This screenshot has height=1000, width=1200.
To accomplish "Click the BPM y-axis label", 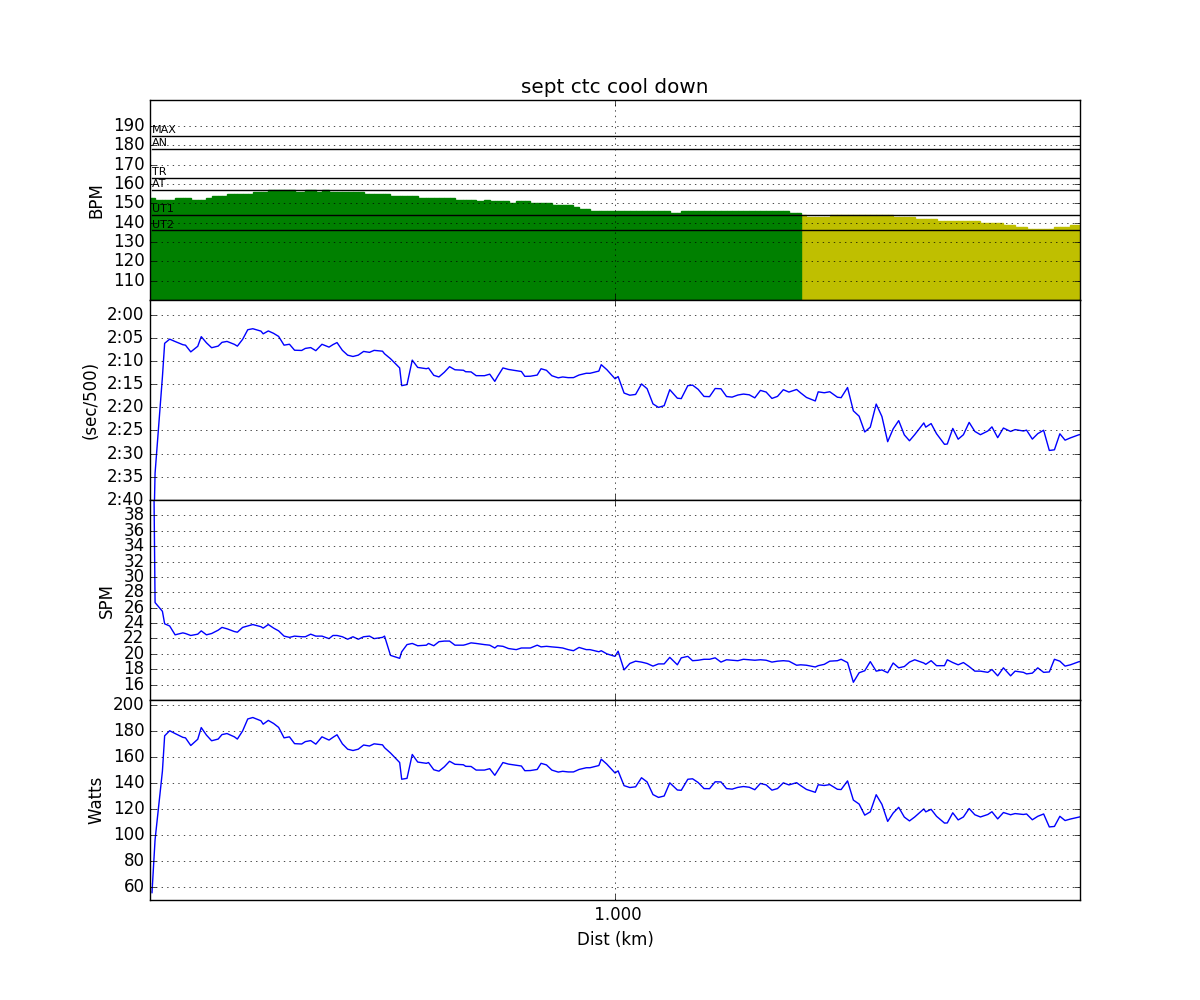I will pyautogui.click(x=96, y=200).
